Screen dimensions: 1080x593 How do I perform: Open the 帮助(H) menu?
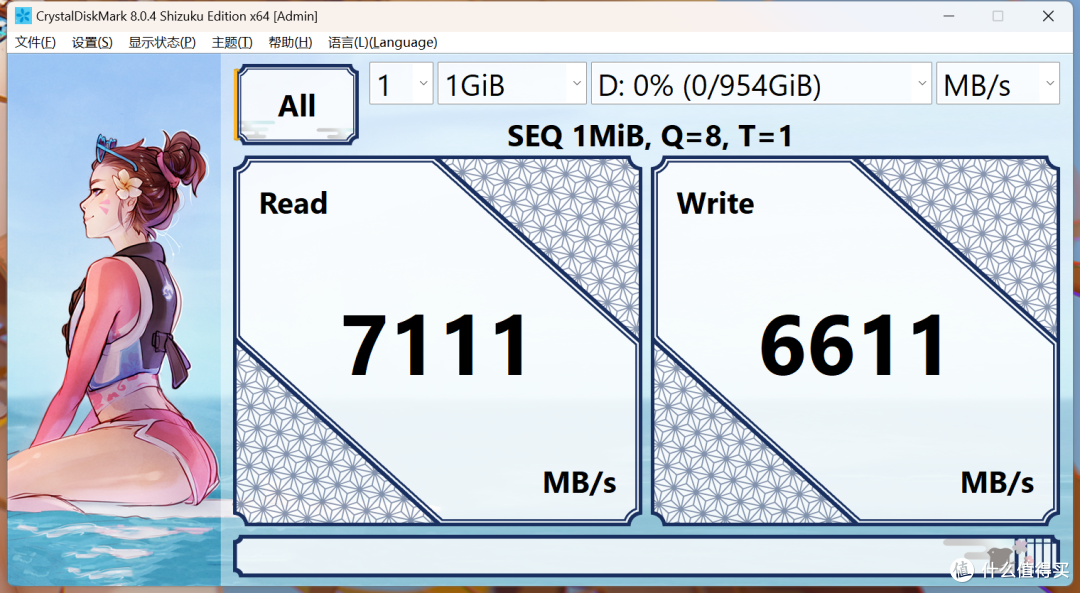pyautogui.click(x=290, y=43)
